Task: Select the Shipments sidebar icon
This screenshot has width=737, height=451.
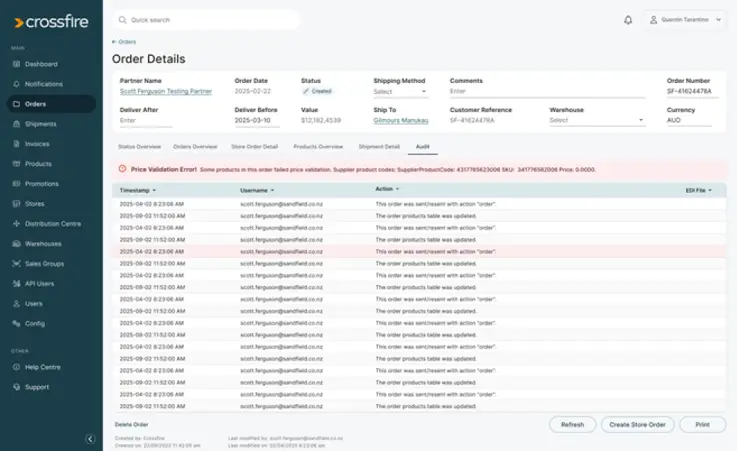Action: [x=16, y=124]
